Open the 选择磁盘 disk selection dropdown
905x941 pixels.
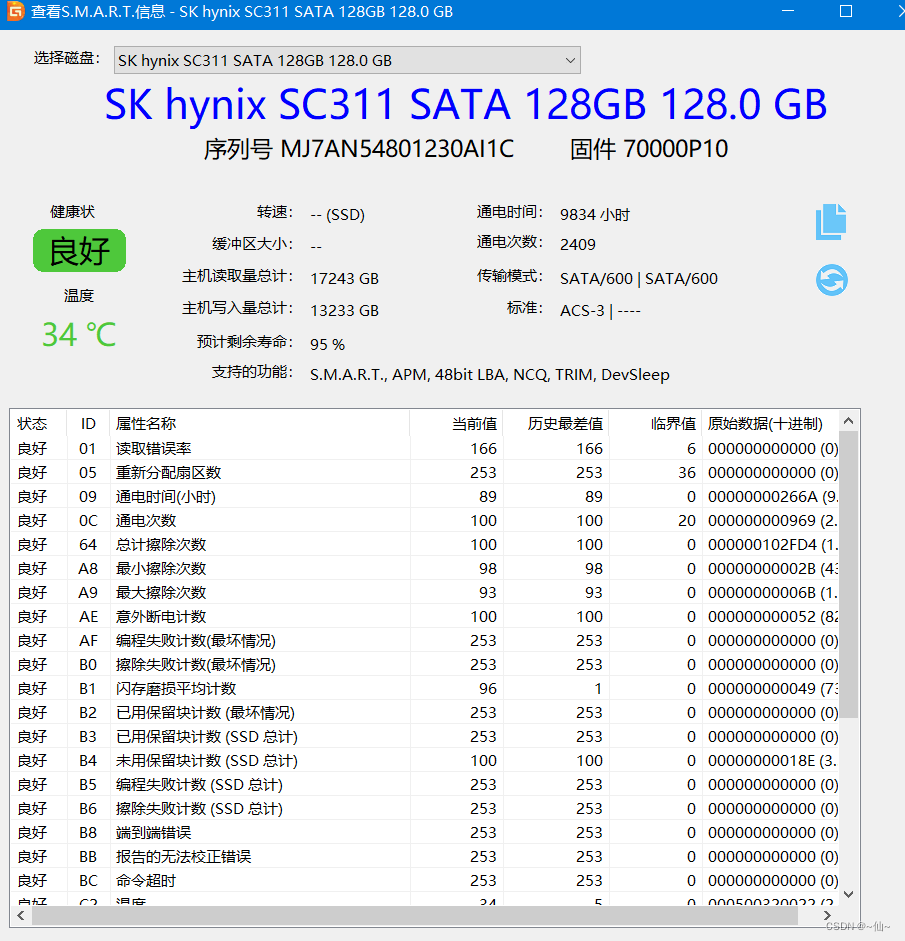point(568,60)
